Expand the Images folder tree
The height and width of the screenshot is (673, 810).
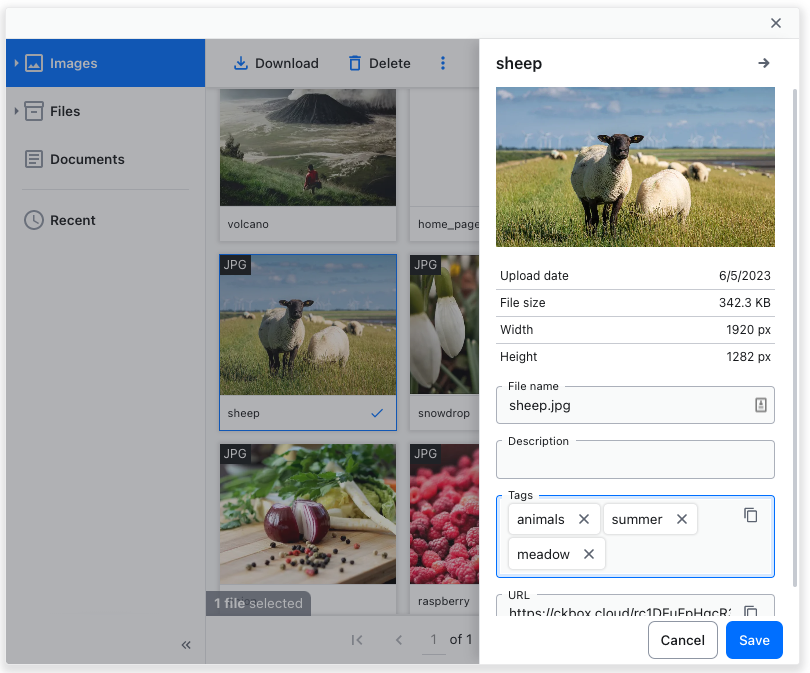point(16,63)
